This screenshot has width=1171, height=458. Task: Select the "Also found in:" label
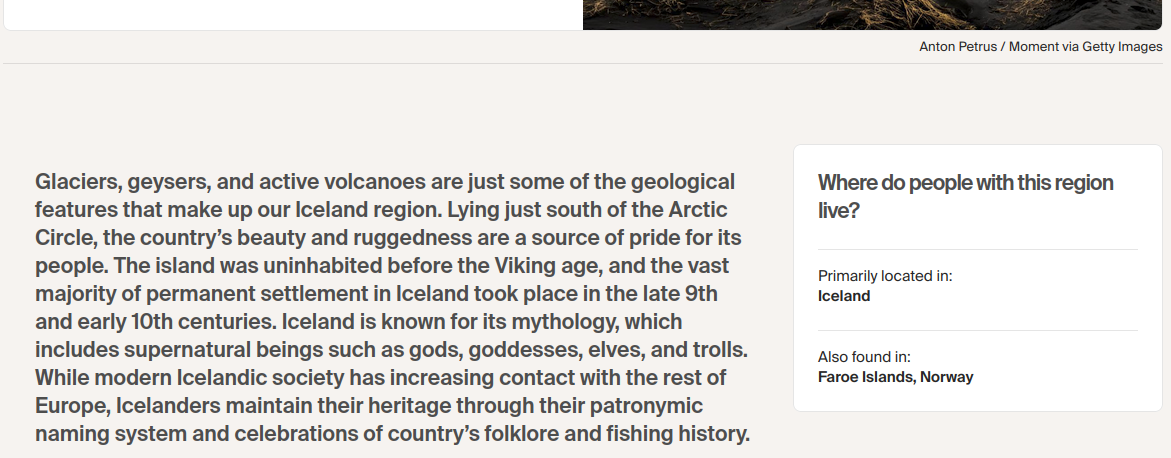click(864, 357)
